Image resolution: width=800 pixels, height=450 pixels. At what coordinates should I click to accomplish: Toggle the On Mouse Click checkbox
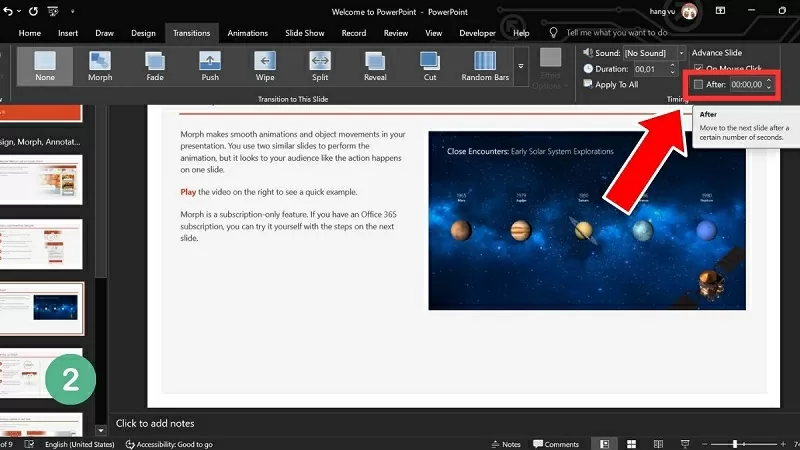click(698, 68)
